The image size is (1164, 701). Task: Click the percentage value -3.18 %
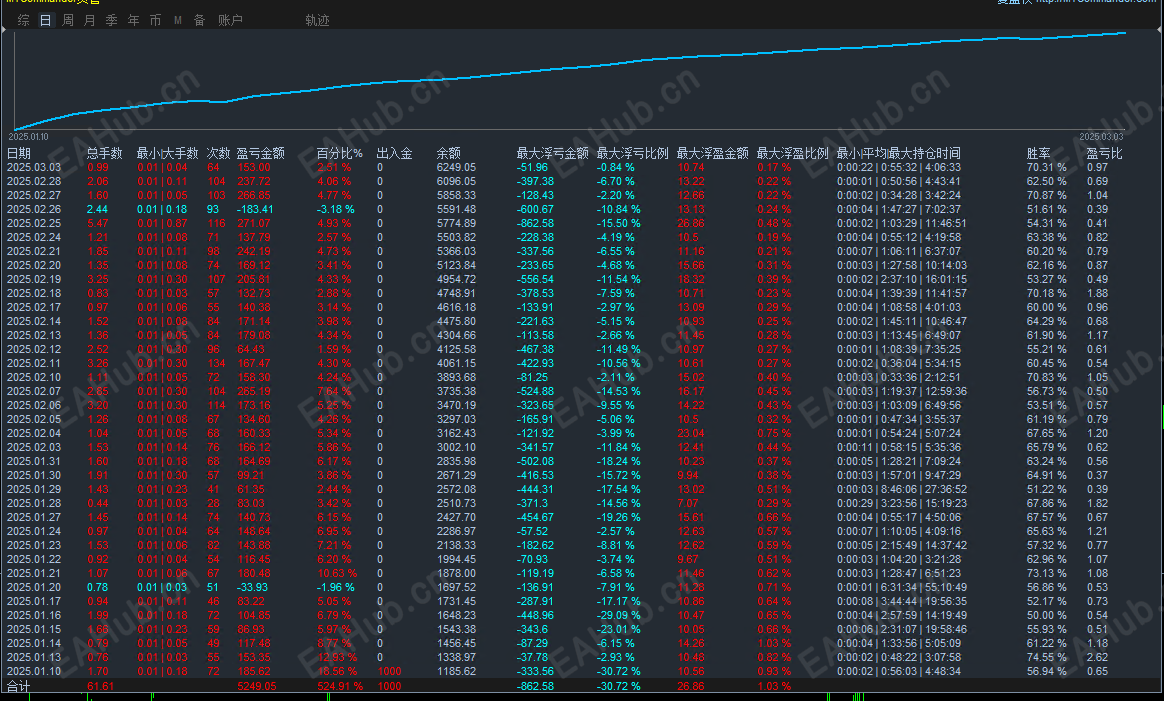336,209
